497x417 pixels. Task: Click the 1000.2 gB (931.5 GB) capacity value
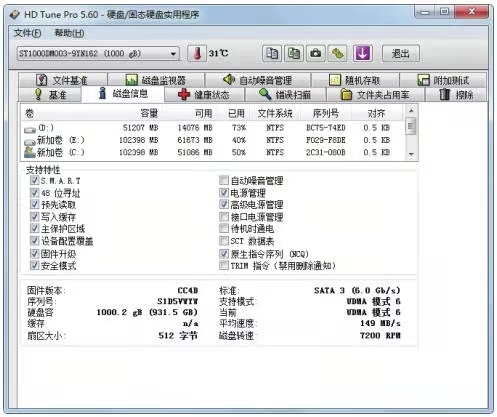[147, 312]
